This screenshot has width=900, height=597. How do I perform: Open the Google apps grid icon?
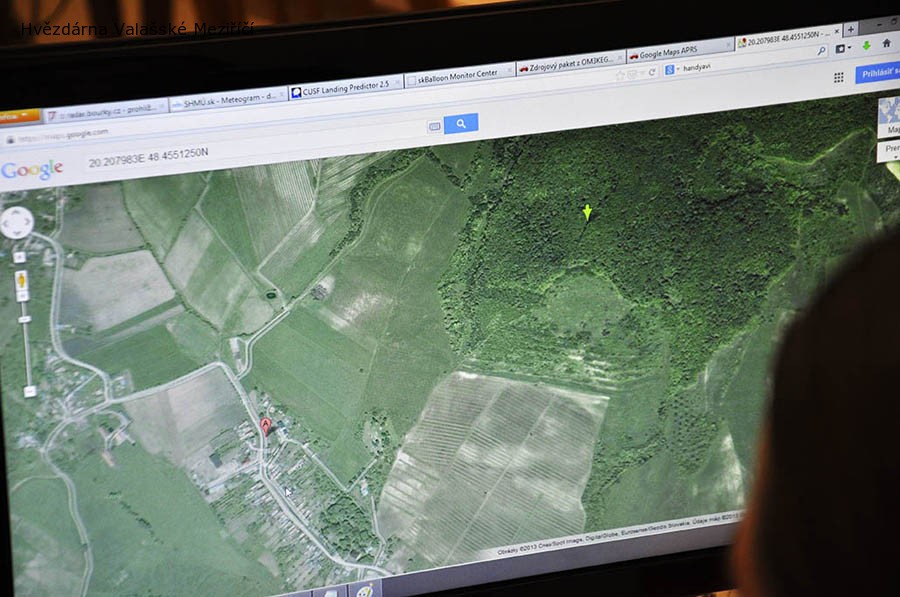[839, 78]
